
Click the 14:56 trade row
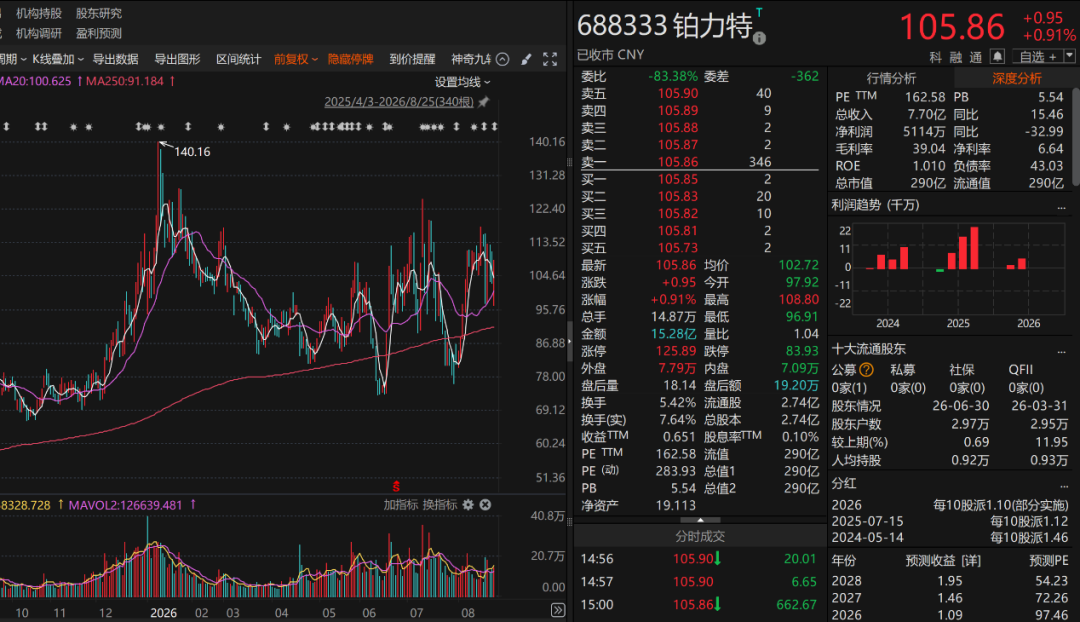click(700, 559)
